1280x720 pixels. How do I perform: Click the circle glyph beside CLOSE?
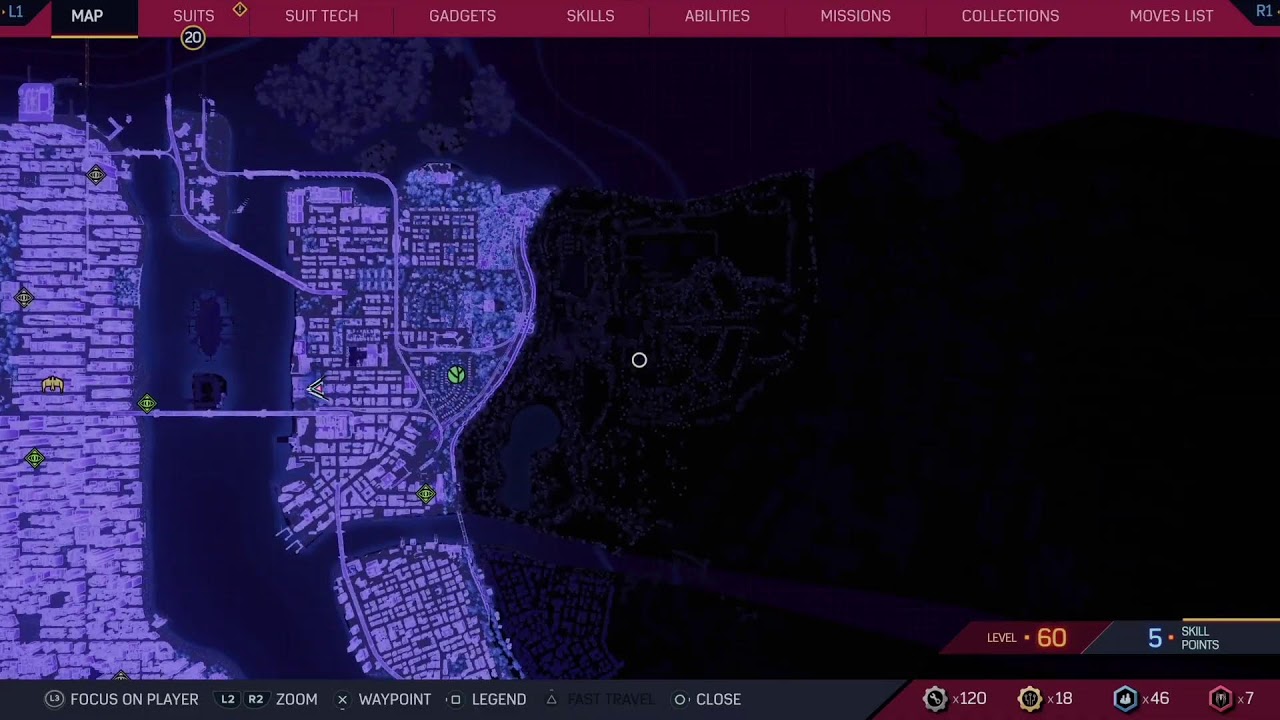[x=680, y=699]
